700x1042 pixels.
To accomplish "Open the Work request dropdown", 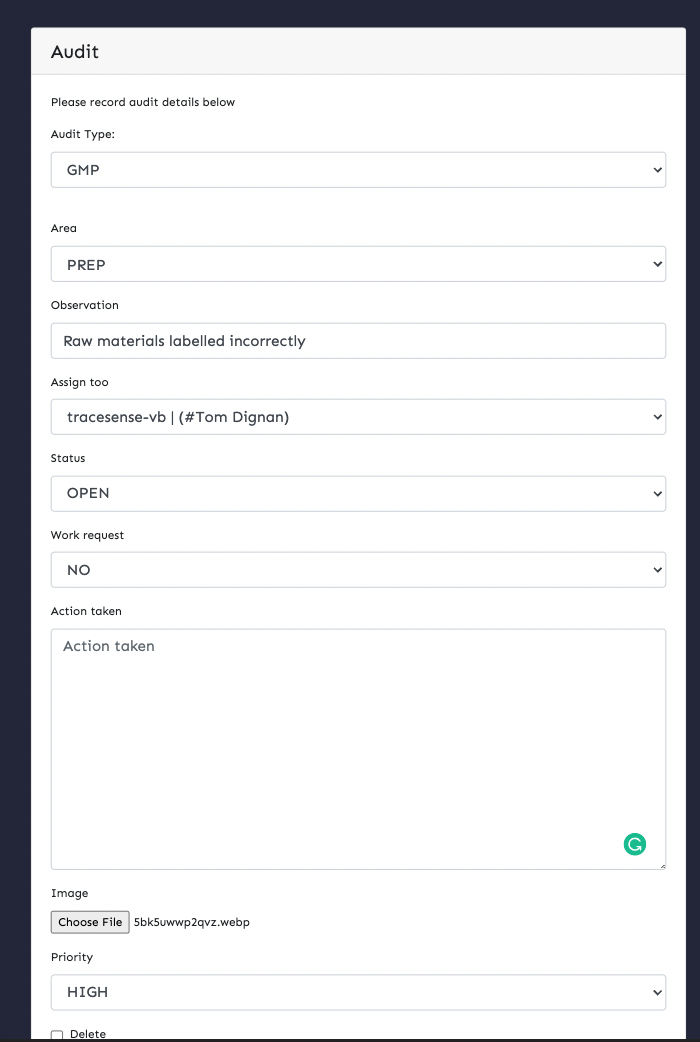I will pos(358,570).
